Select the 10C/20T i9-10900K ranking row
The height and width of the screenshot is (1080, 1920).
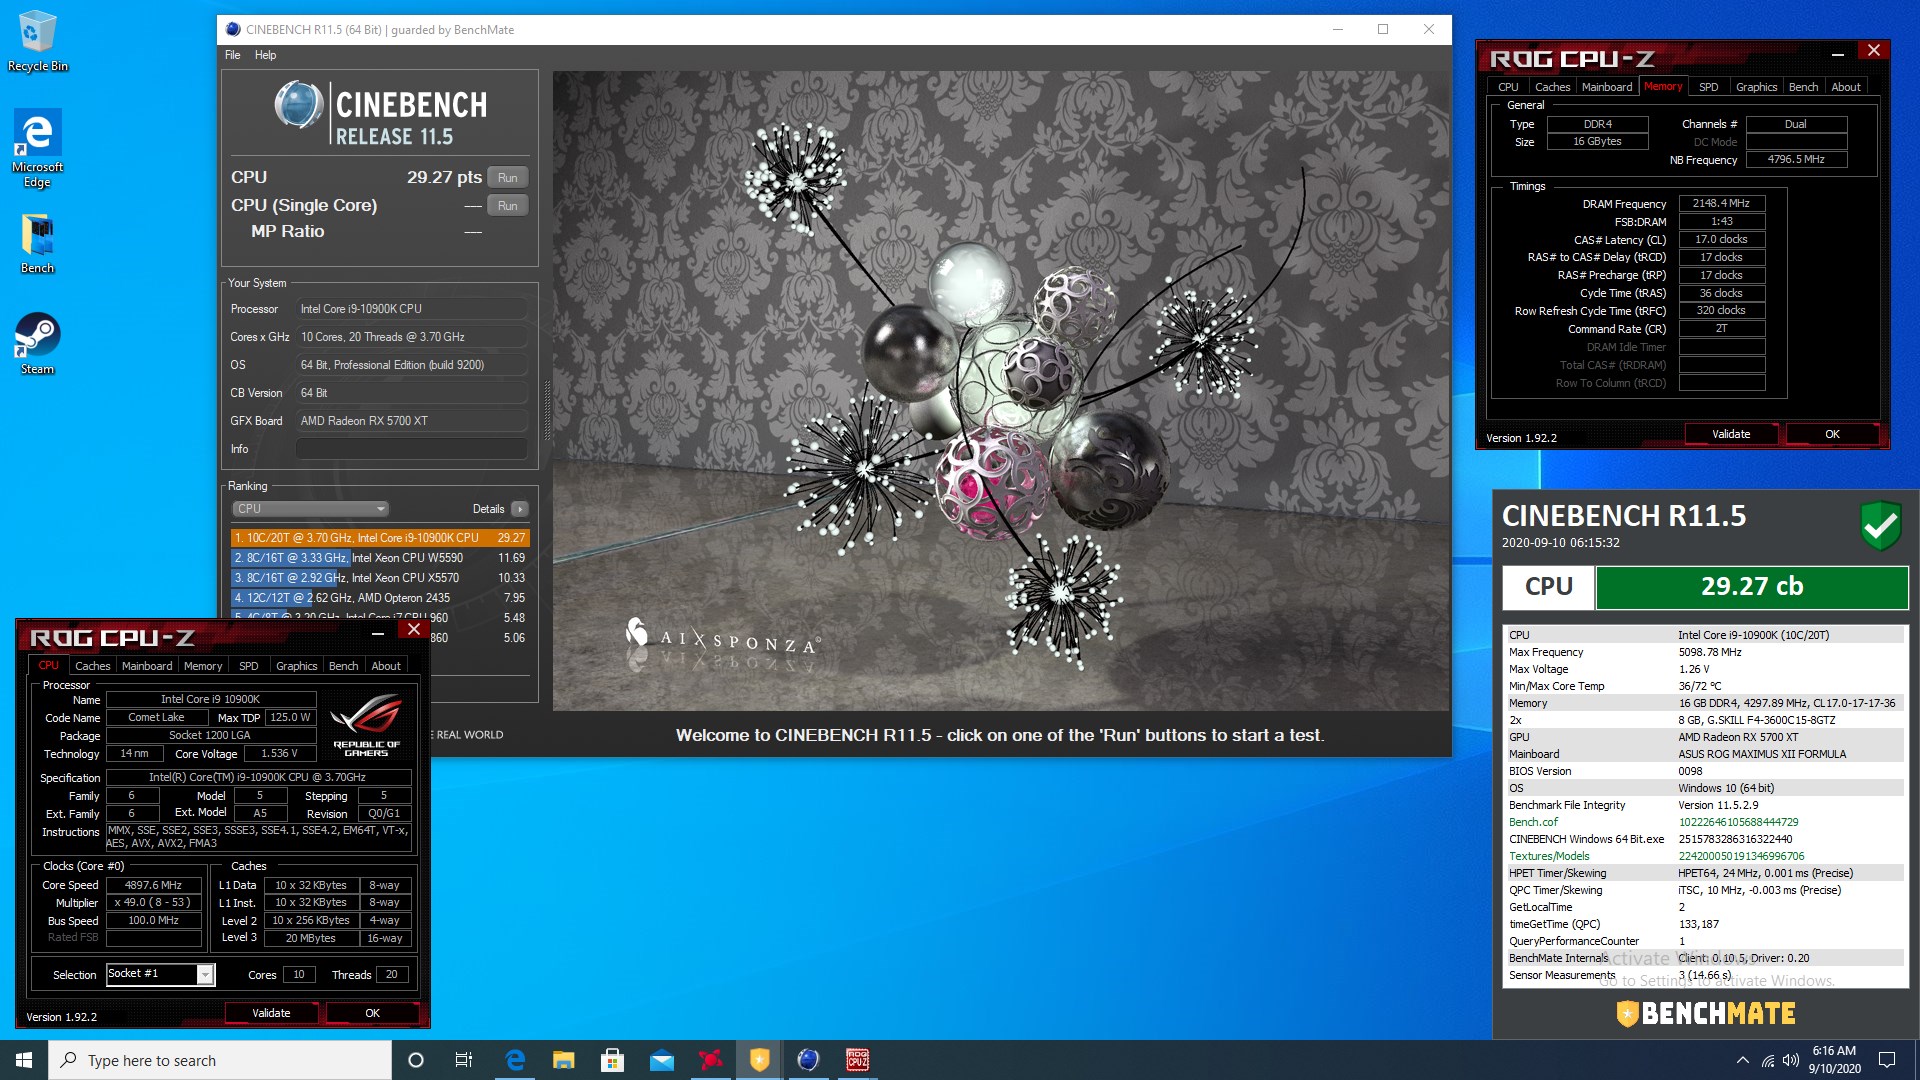point(379,538)
